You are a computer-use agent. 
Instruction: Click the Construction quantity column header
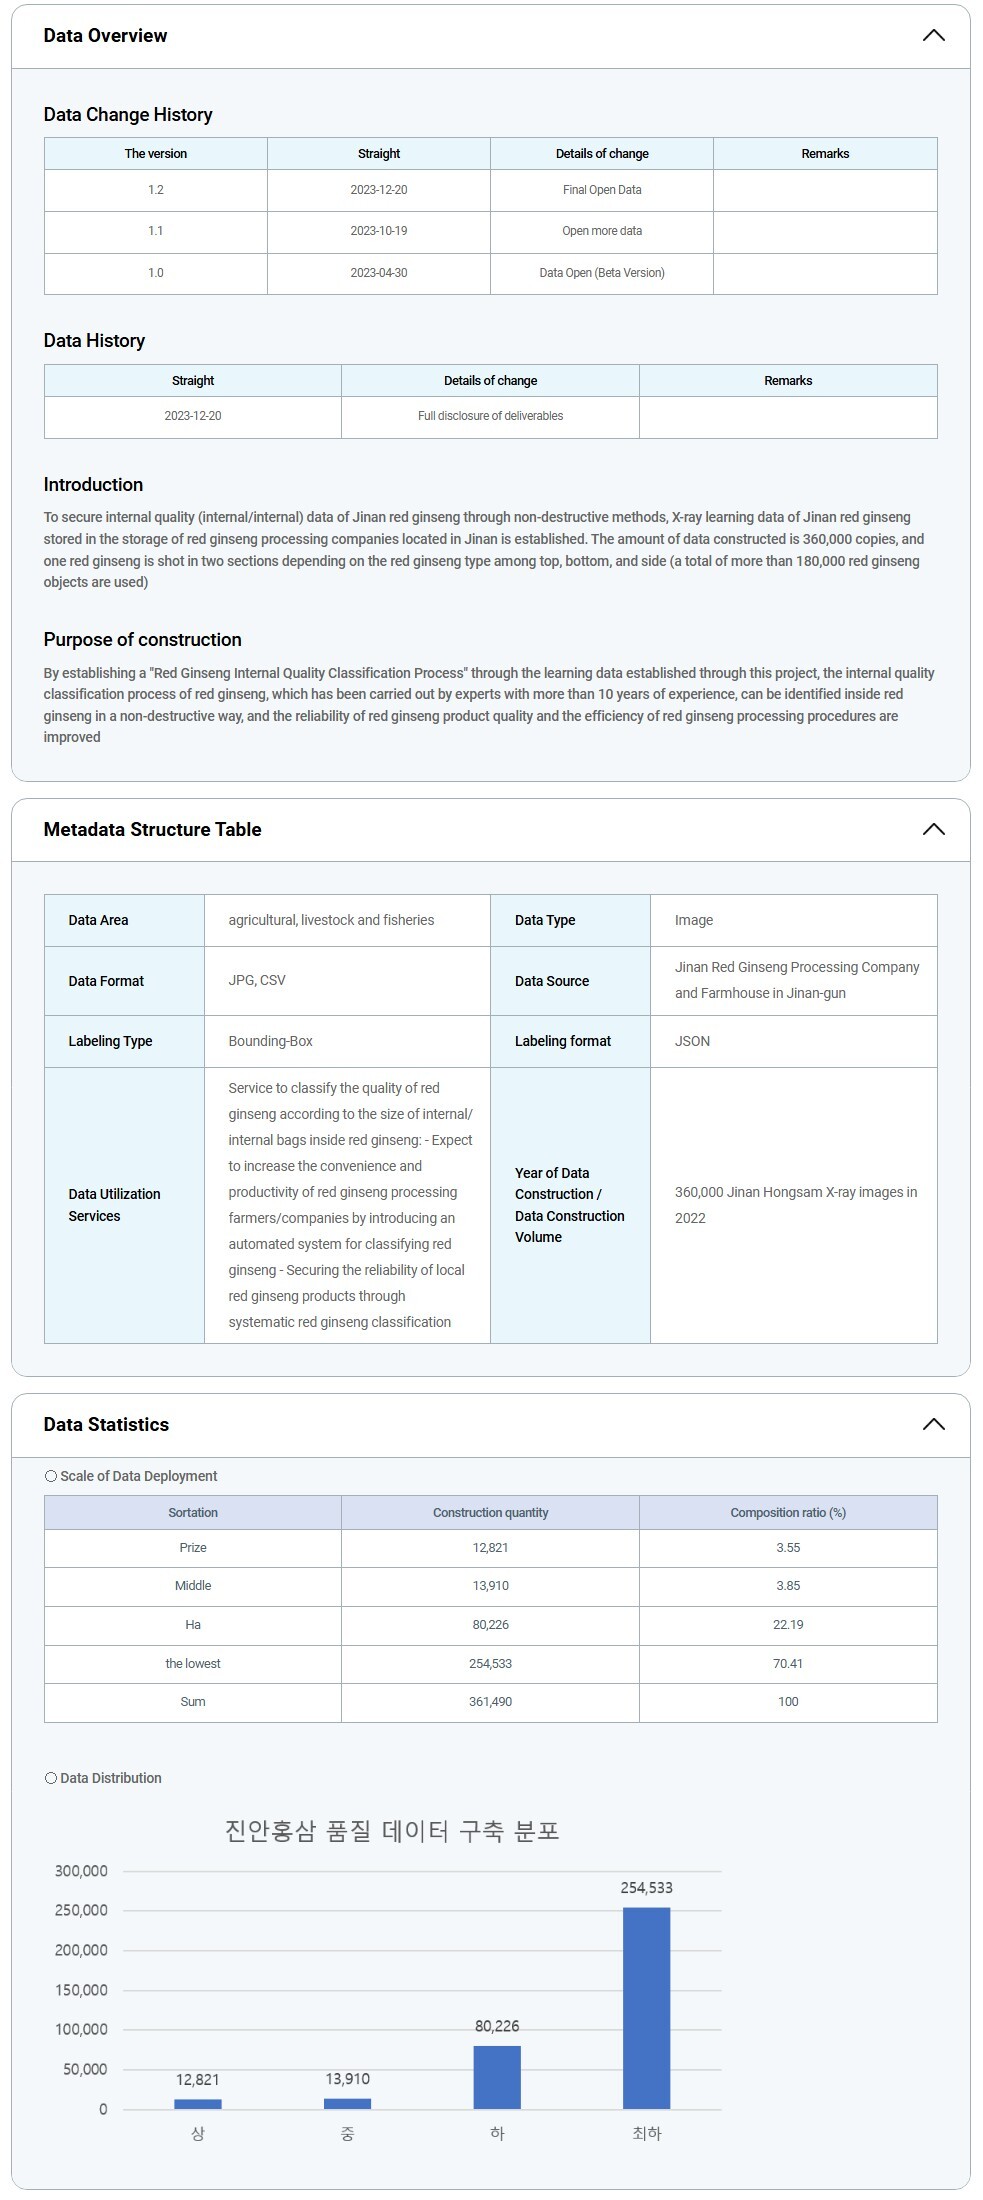click(490, 1513)
